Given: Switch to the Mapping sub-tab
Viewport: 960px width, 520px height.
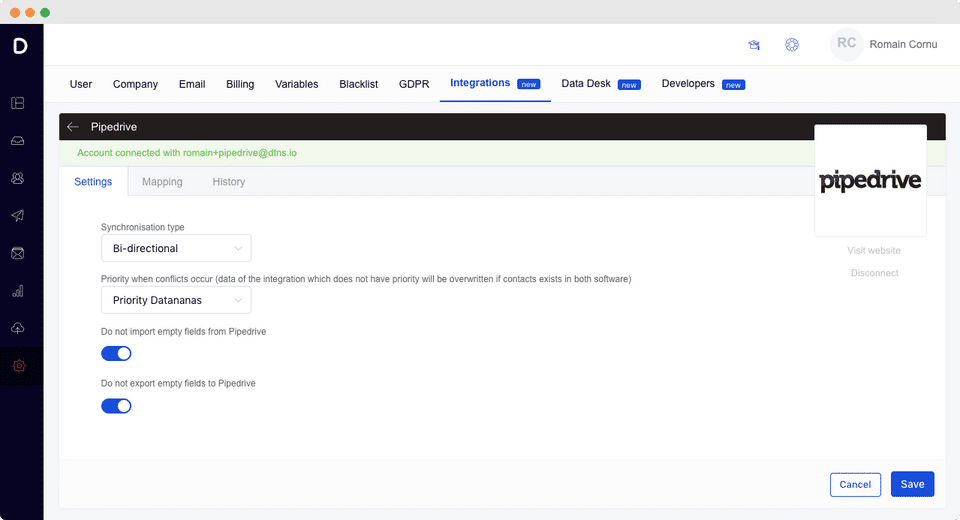Looking at the screenshot, I should click(162, 182).
